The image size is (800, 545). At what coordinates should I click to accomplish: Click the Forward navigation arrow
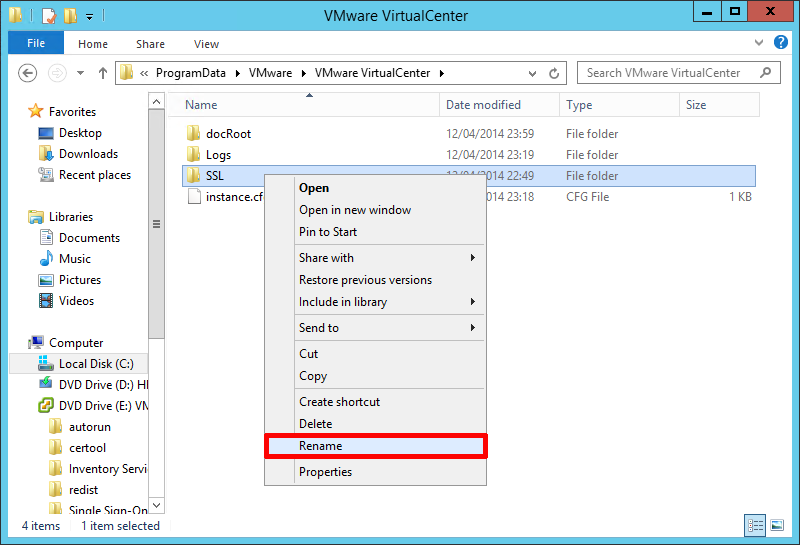(57, 73)
